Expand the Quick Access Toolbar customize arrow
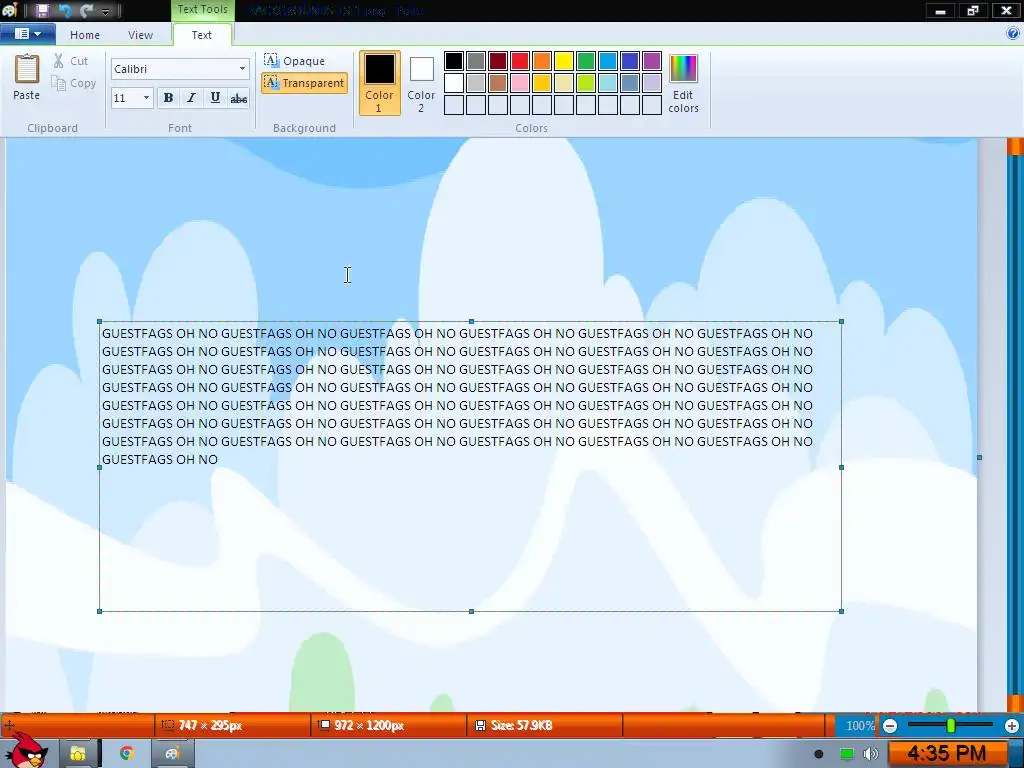The height and width of the screenshot is (768, 1024). [105, 11]
